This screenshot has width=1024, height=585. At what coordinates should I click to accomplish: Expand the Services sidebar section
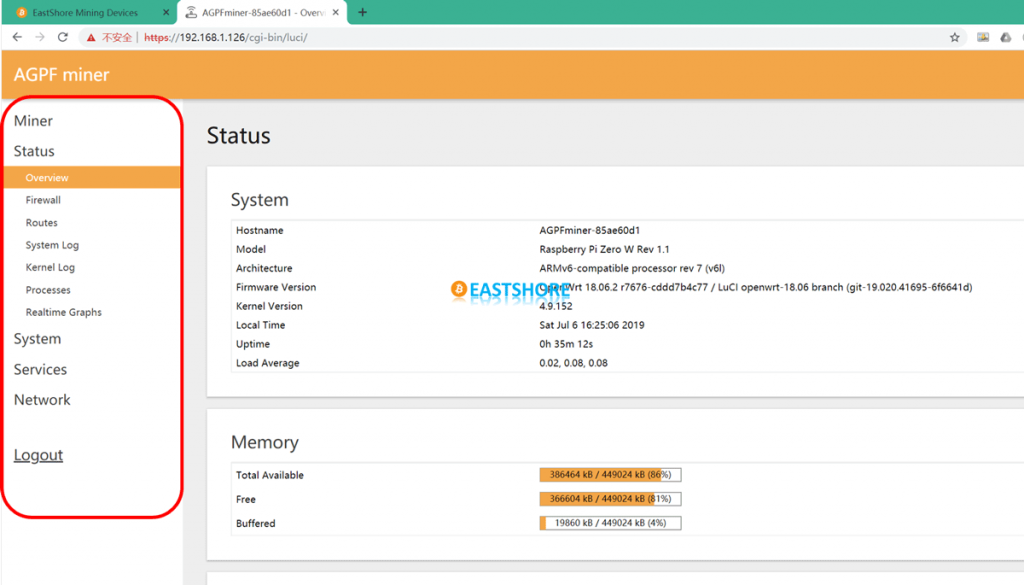pos(40,369)
